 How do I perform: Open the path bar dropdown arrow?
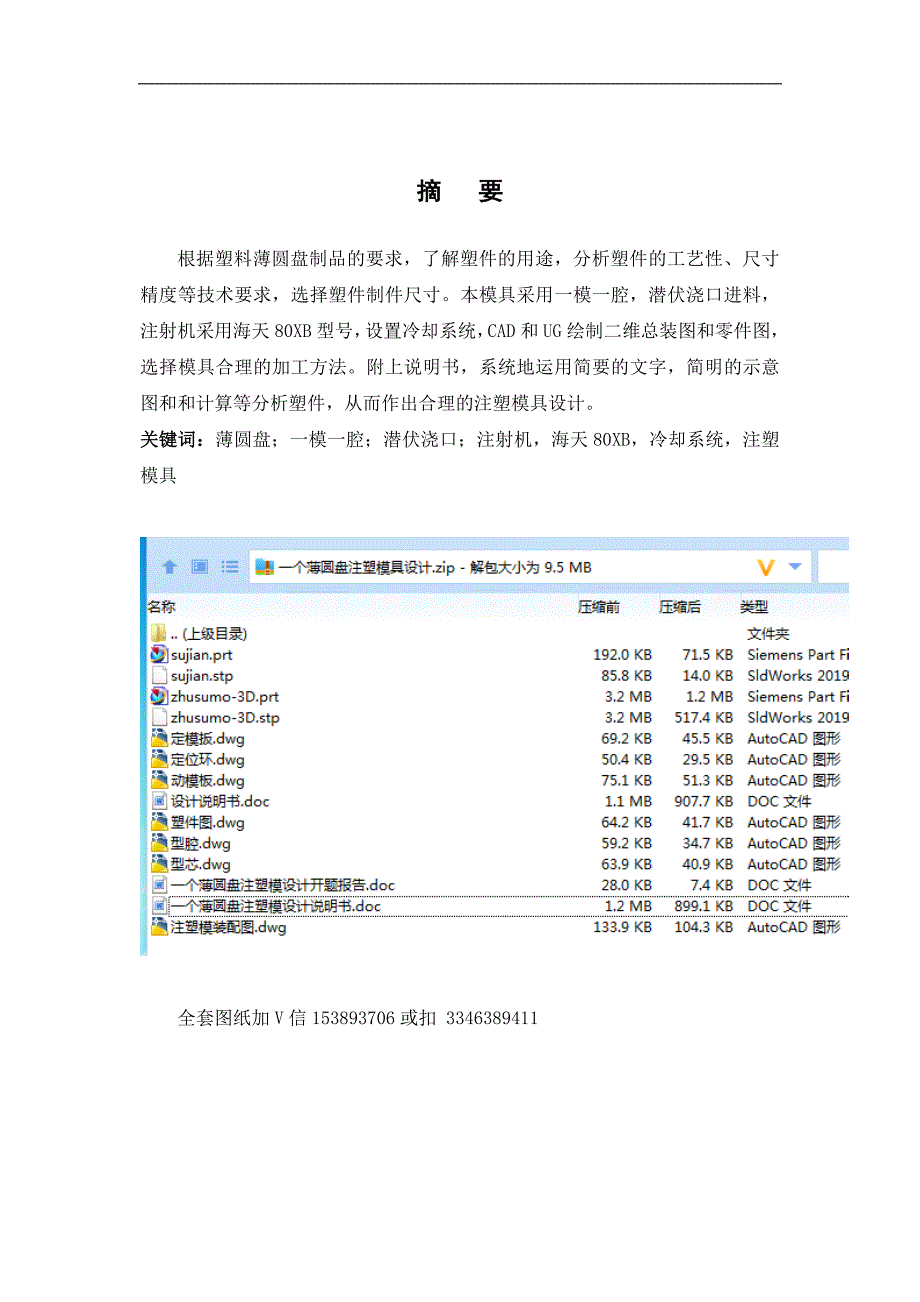795,567
